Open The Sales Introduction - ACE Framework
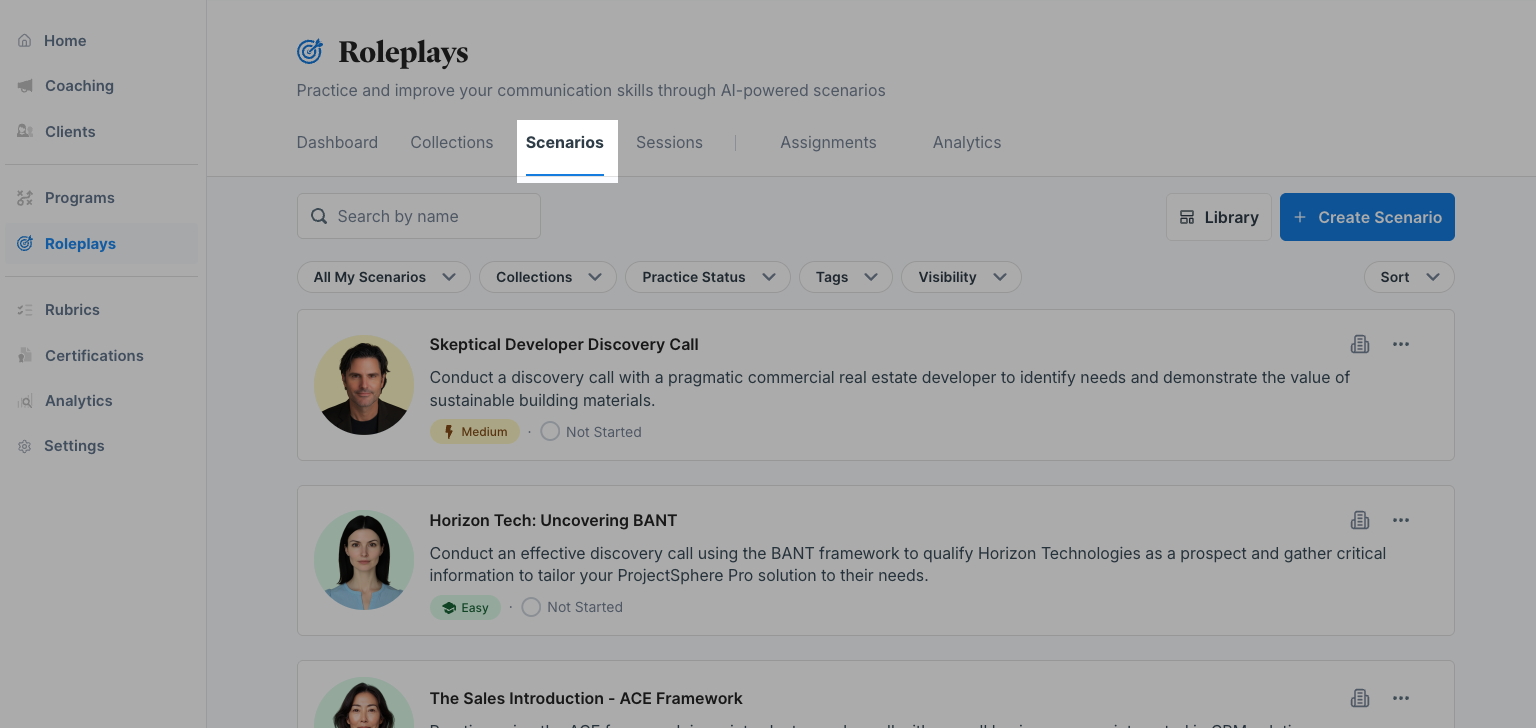The image size is (1536, 728). tap(586, 698)
